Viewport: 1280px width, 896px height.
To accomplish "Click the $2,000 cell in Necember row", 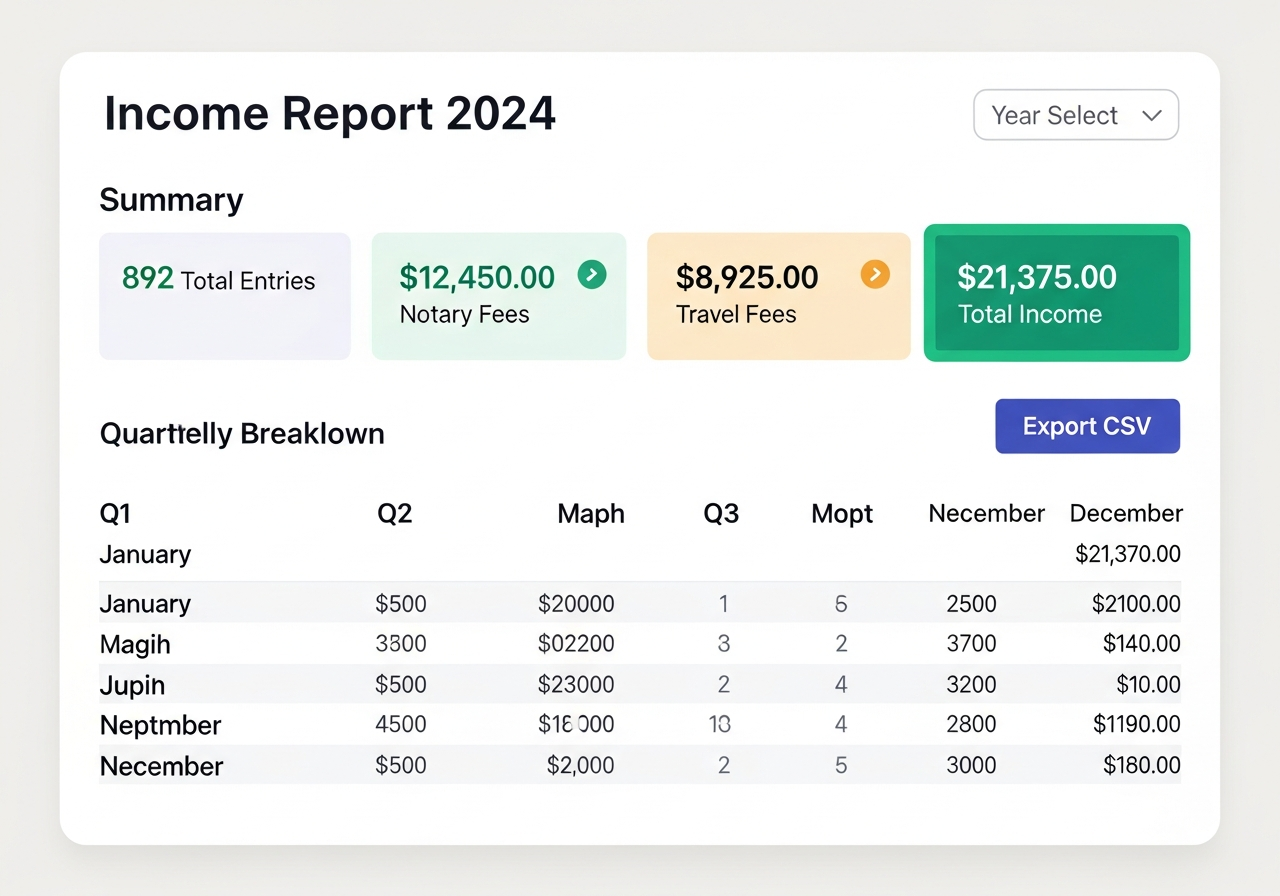I will point(580,765).
